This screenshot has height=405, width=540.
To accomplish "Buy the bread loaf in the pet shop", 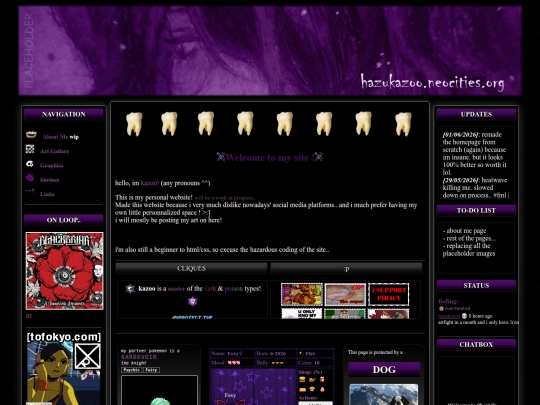I will (302, 390).
